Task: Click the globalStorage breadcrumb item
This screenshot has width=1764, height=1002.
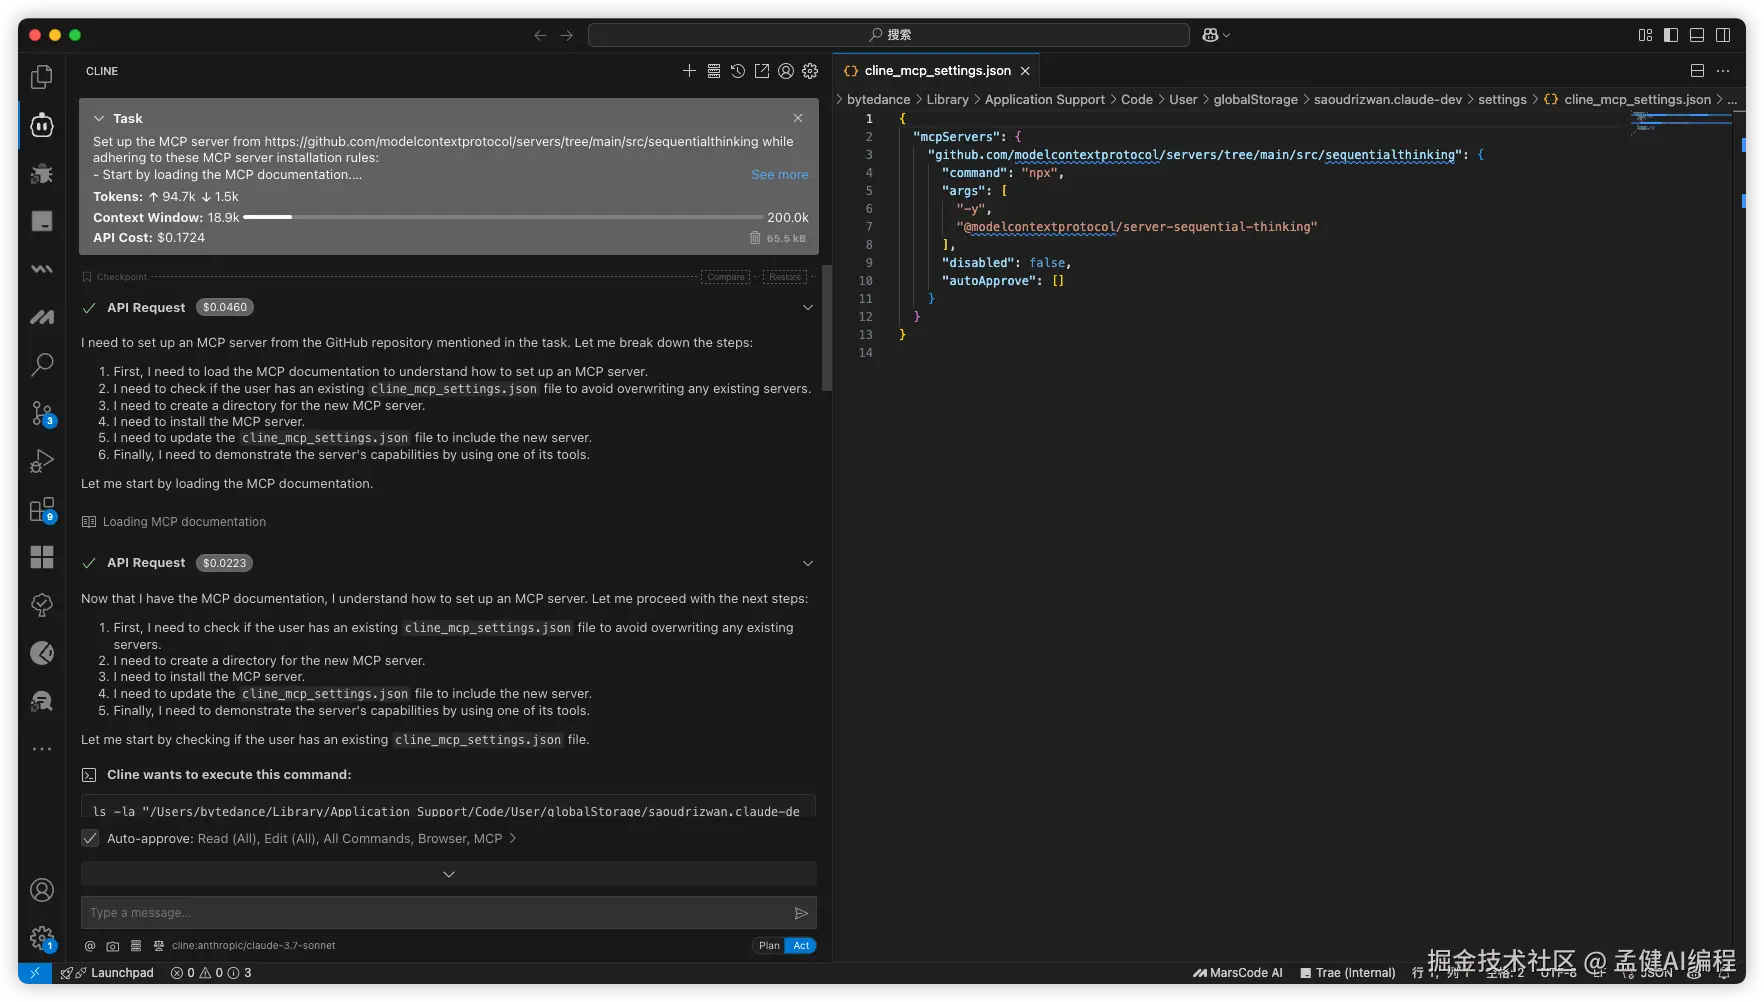Action: (x=1255, y=100)
